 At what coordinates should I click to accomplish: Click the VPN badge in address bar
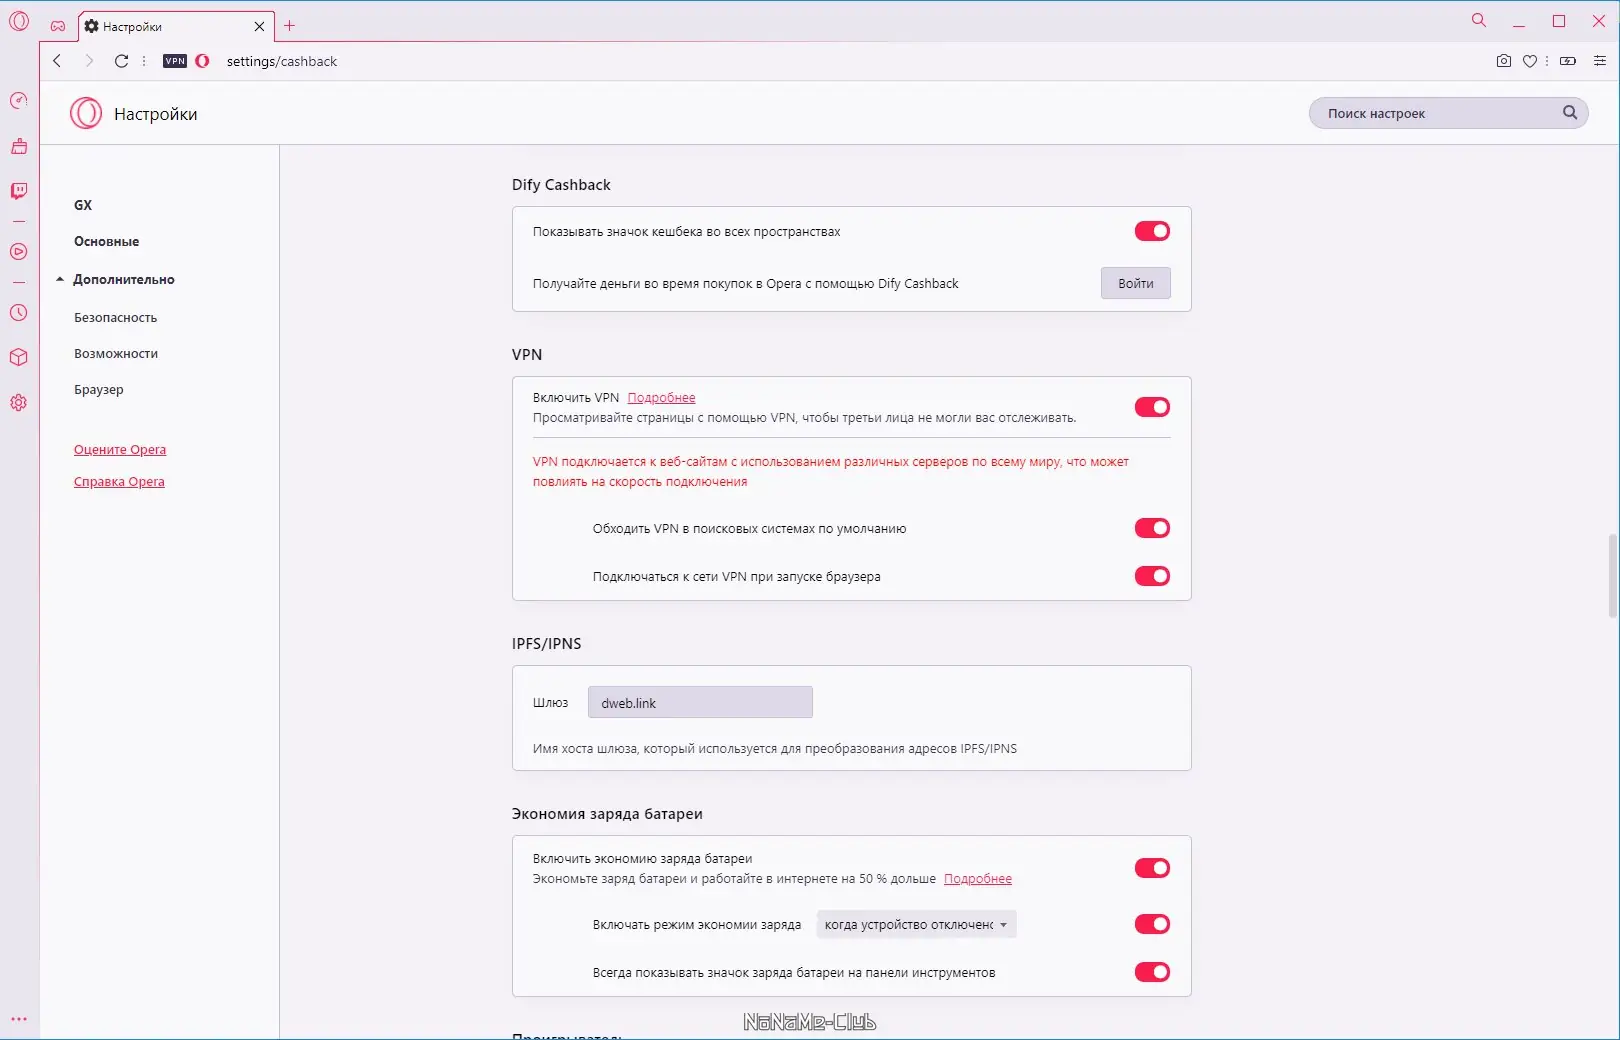[x=175, y=61]
